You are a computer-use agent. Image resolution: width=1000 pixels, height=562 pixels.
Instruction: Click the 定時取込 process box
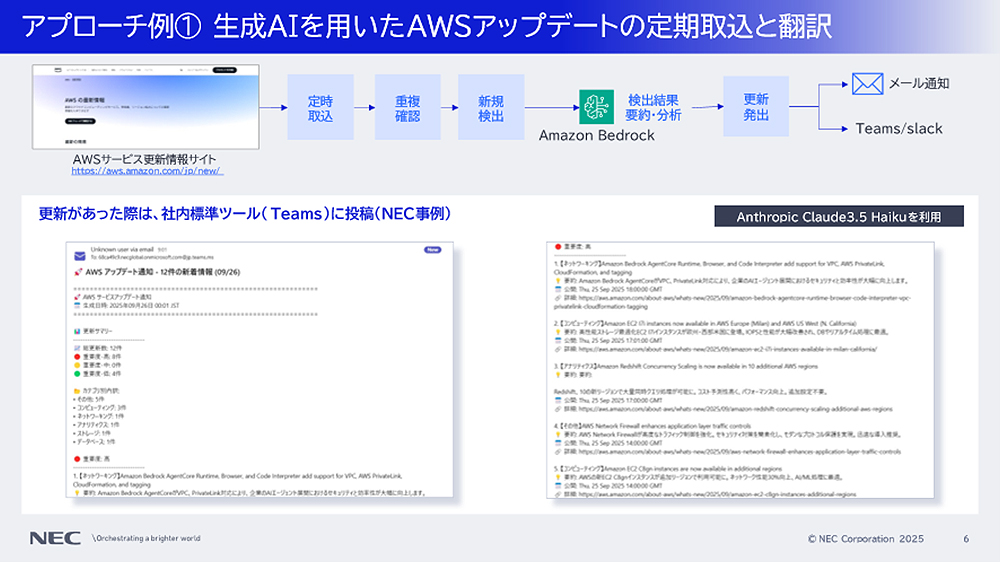pos(321,107)
